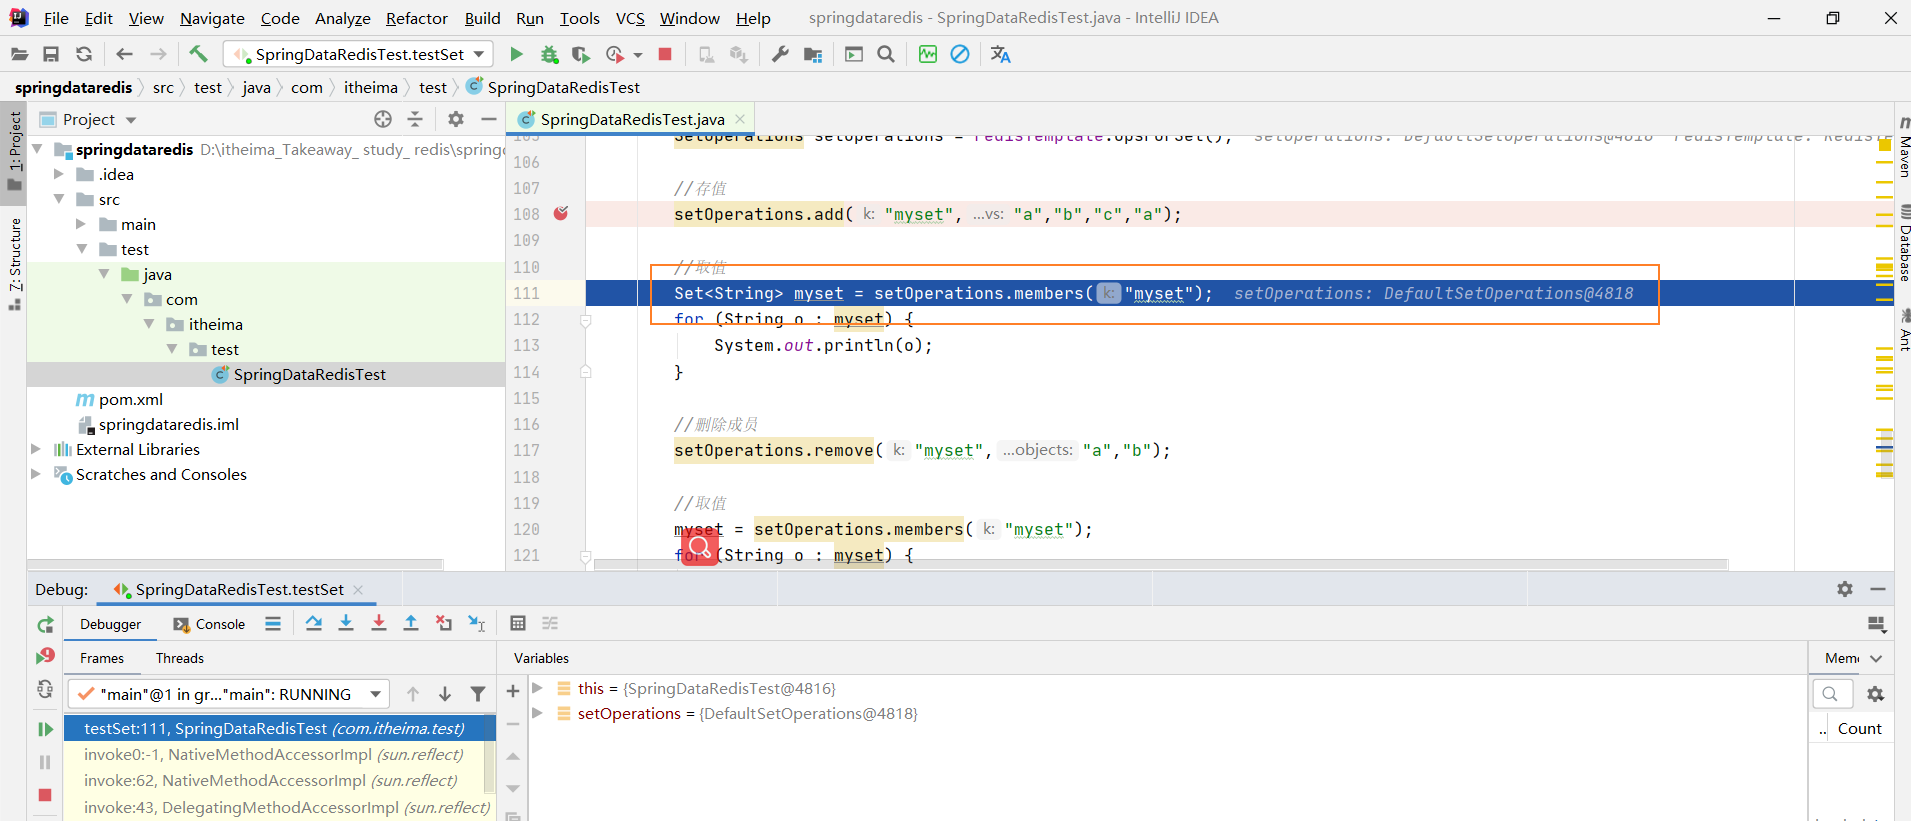Start debugging with the bug icon
Screen dimensions: 1911x821
(x=549, y=54)
